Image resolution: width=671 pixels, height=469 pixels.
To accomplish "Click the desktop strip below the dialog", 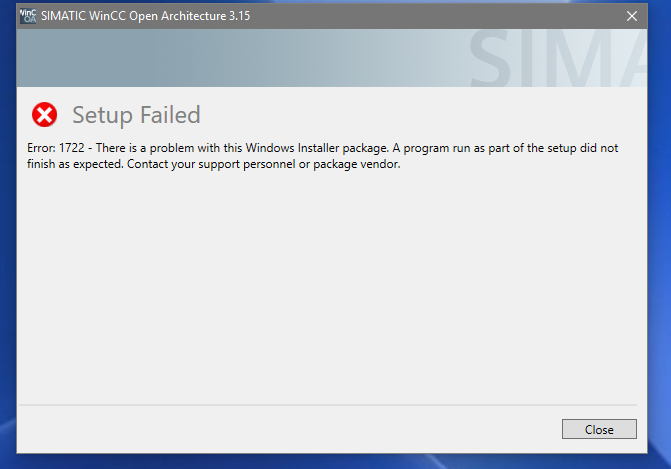I will (x=330, y=461).
